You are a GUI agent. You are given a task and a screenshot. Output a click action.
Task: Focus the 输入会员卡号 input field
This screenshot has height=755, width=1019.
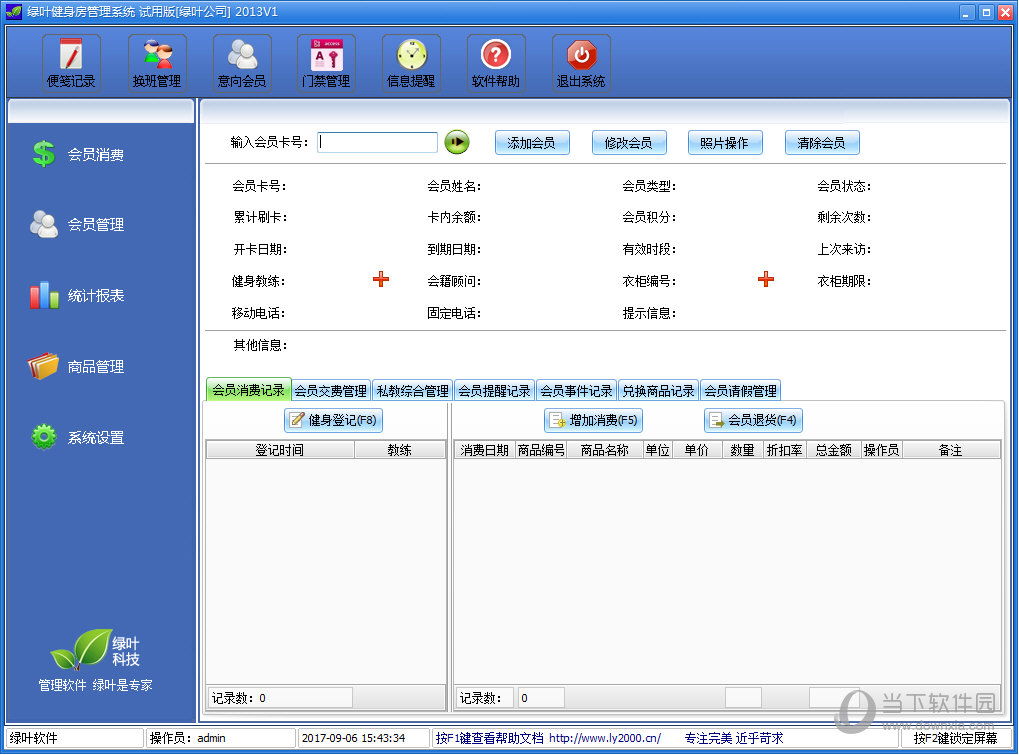(x=377, y=143)
